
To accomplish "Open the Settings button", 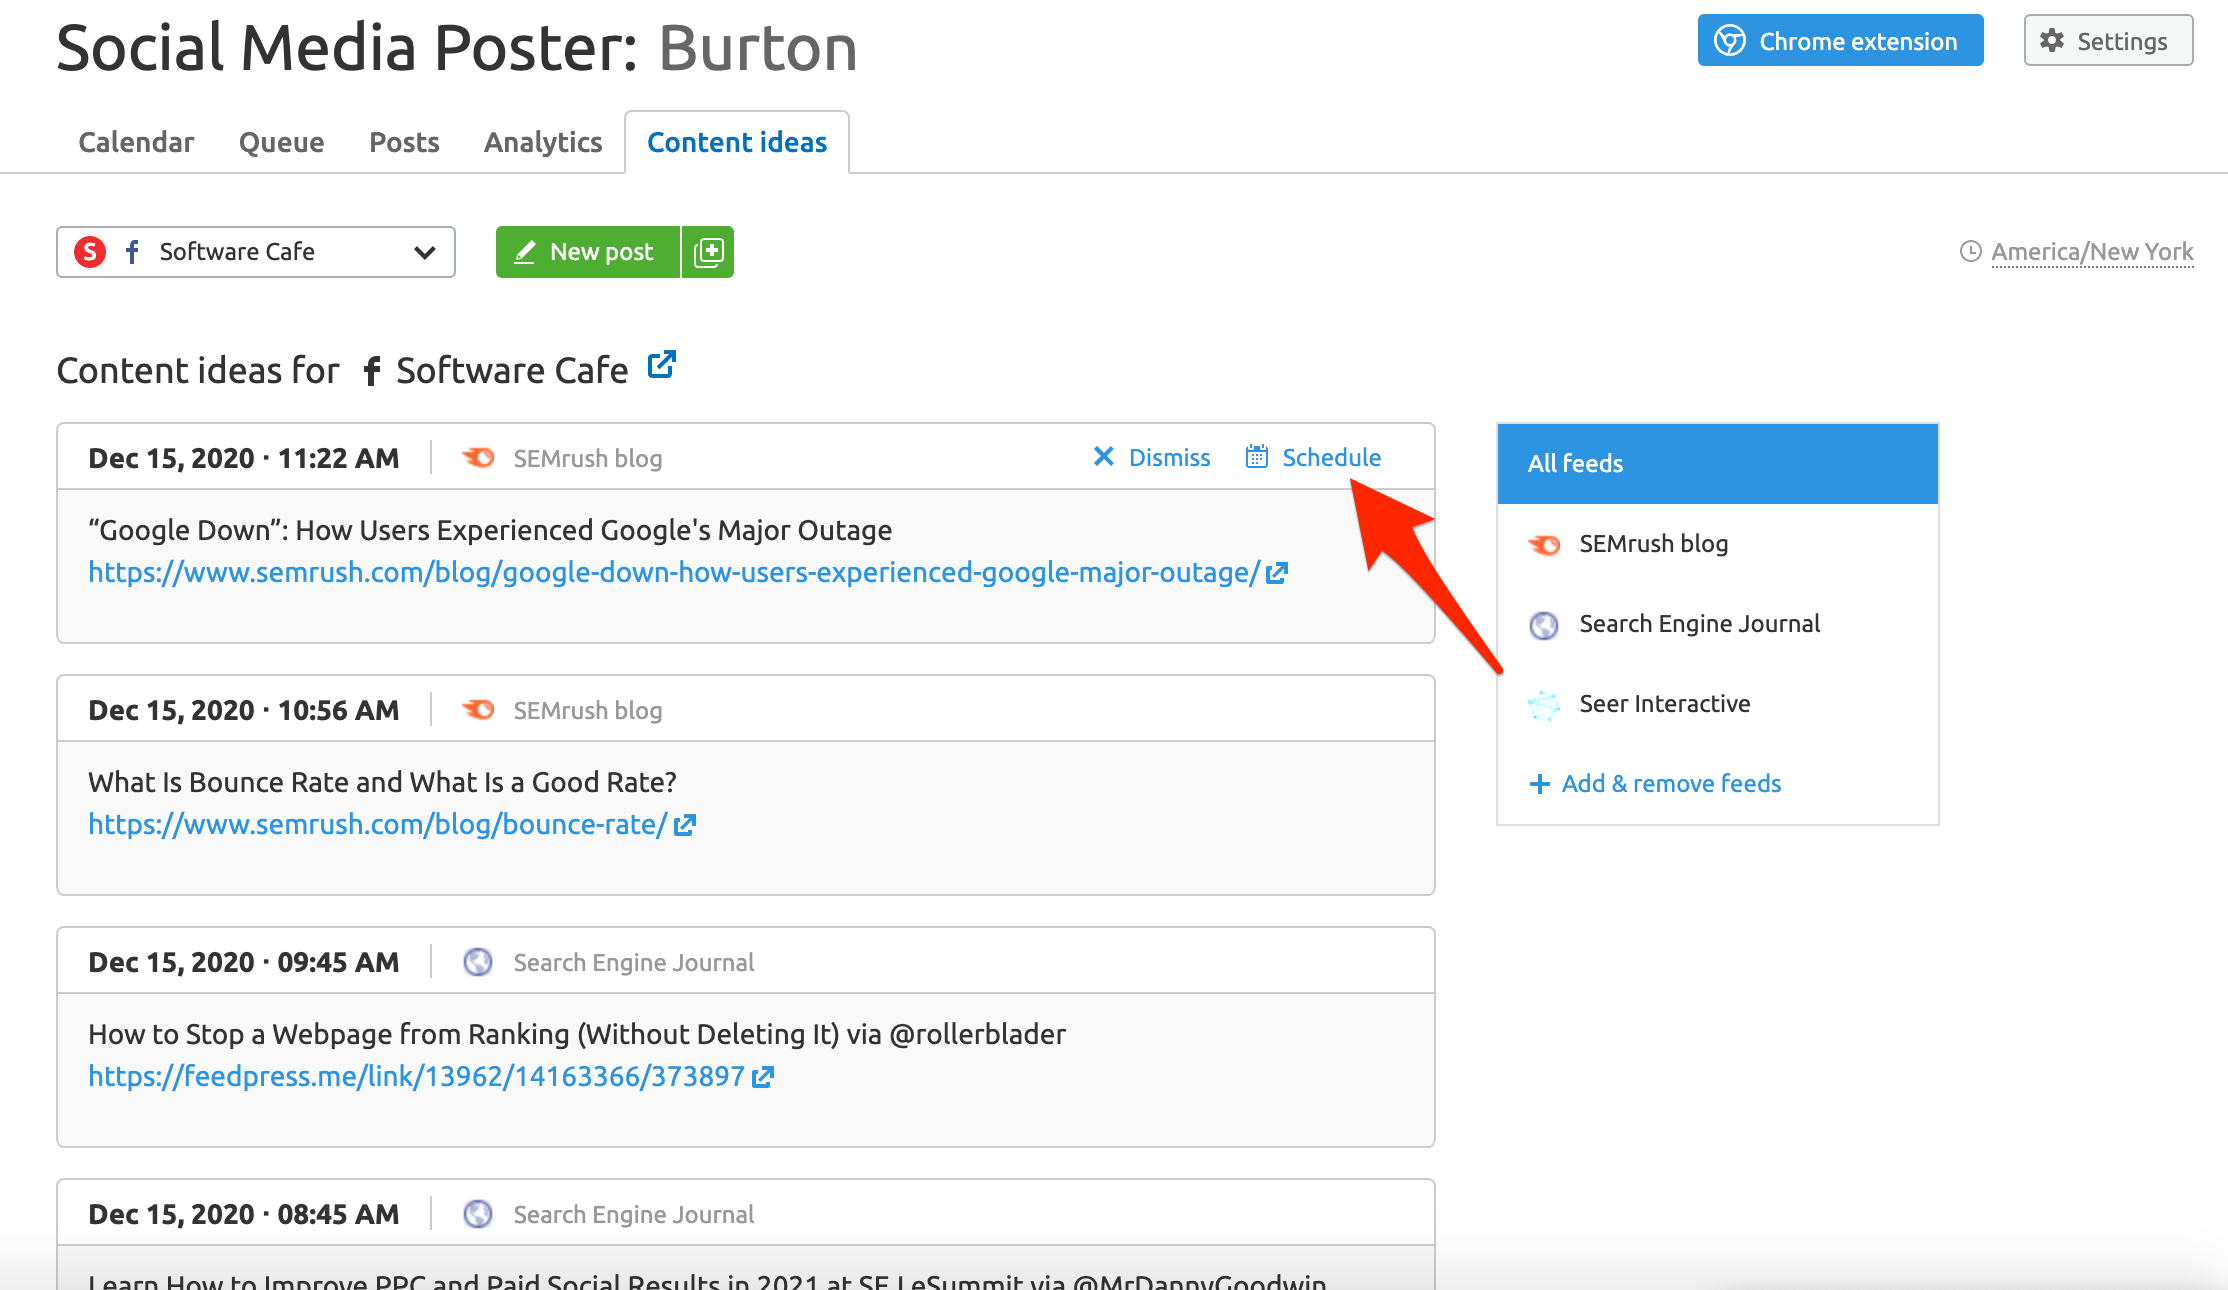I will point(2107,41).
